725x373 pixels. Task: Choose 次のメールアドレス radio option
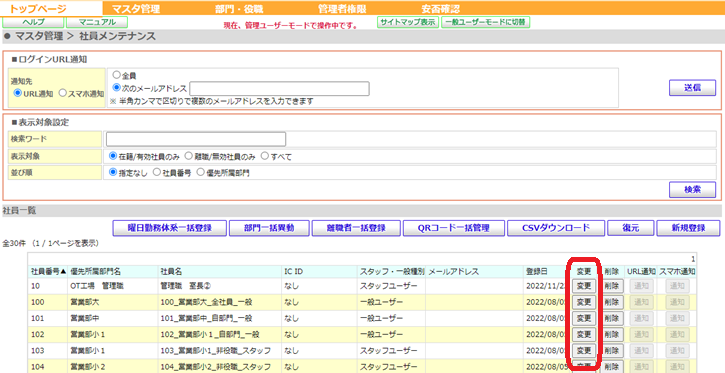[x=117, y=88]
